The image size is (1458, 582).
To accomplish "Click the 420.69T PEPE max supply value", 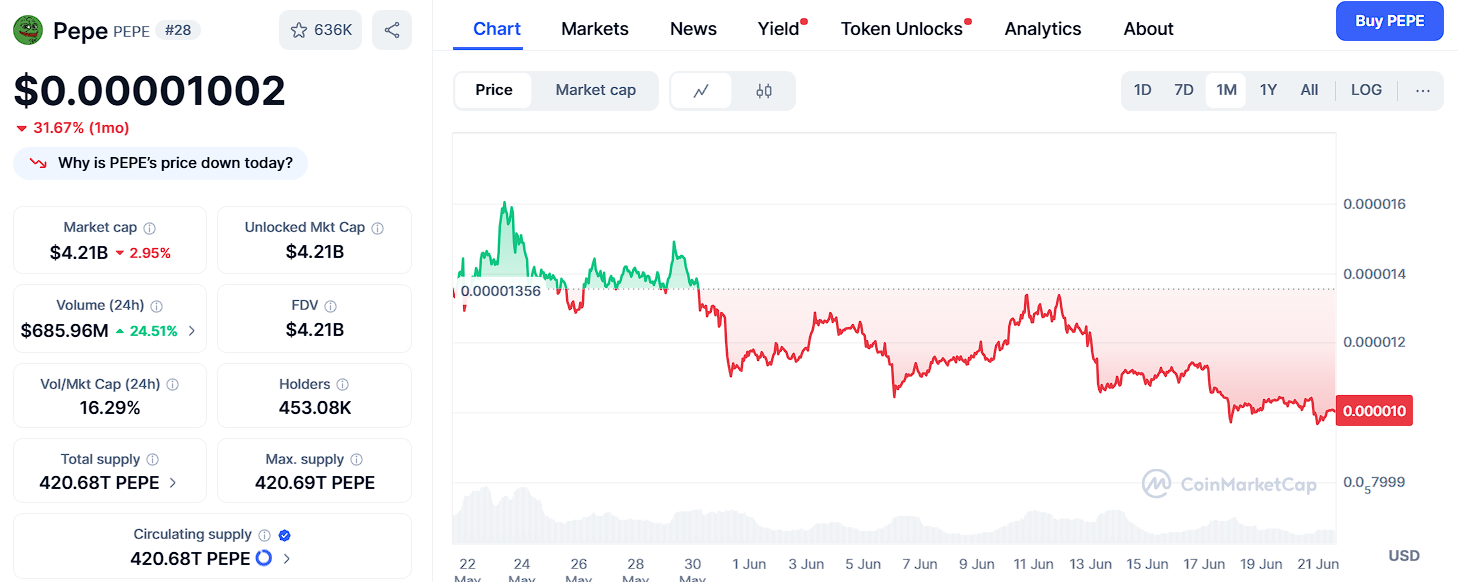I will point(315,483).
